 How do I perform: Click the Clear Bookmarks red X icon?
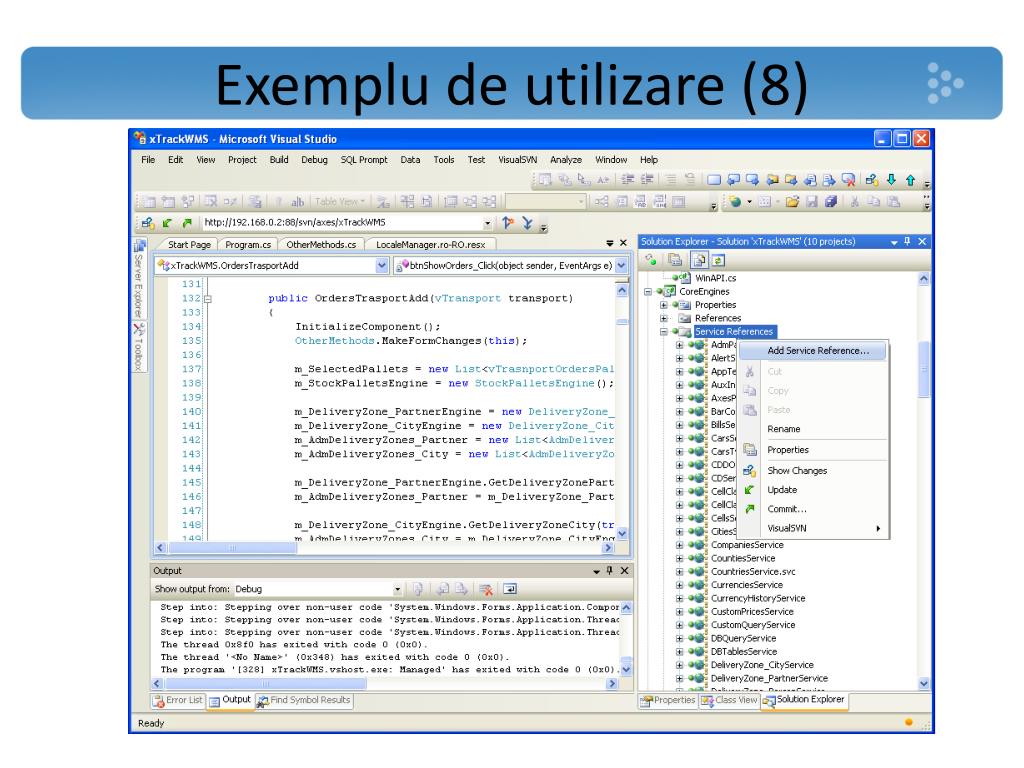pos(848,179)
